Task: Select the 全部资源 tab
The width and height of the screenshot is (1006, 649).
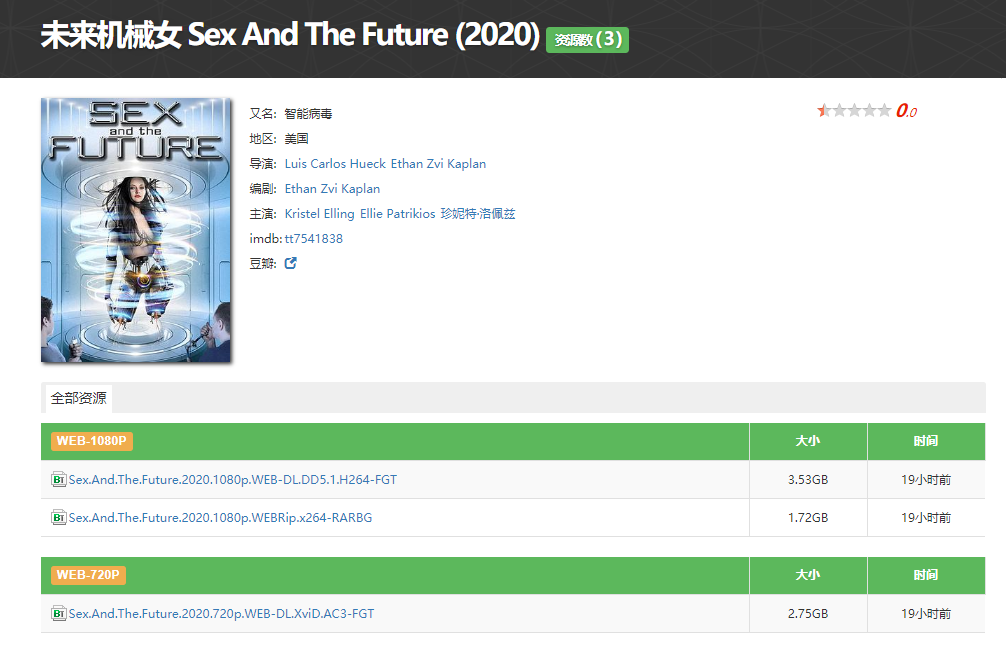Action: (x=79, y=398)
